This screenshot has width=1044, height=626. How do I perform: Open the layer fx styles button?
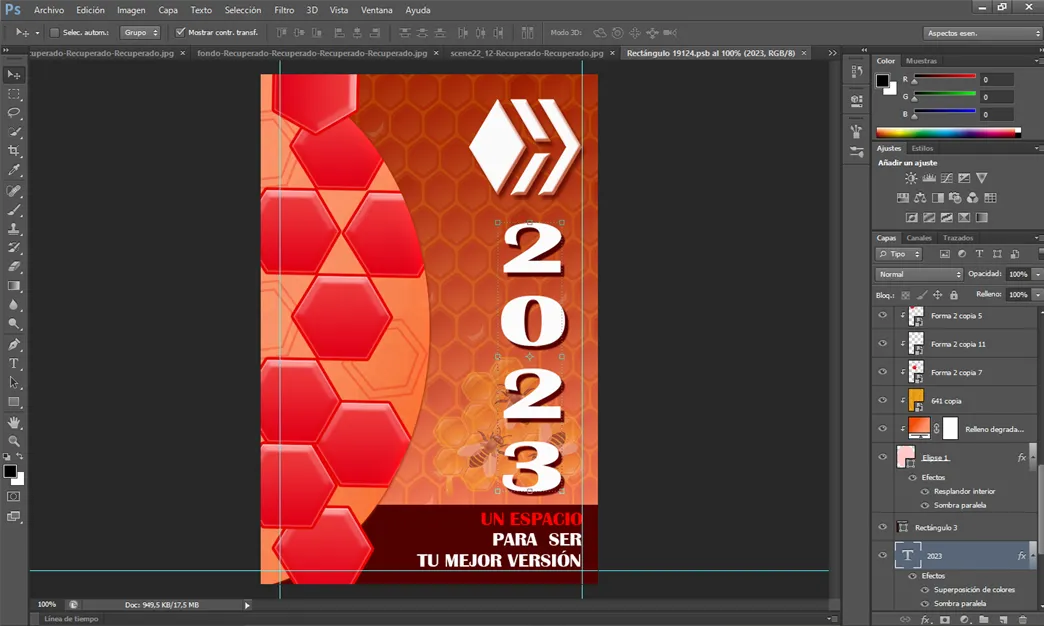[925, 619]
